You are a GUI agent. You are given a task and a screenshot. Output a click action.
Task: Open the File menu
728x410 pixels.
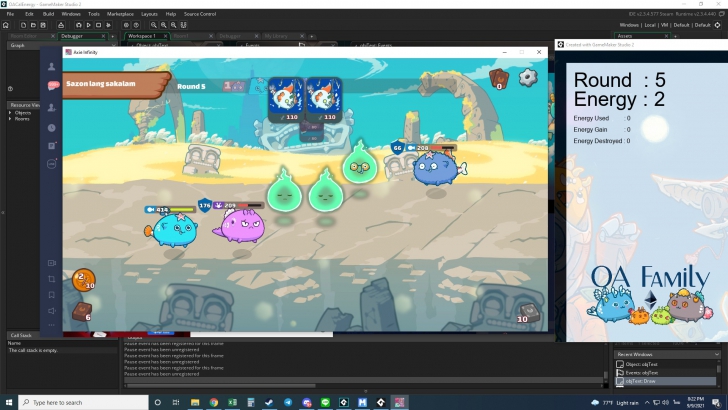(x=10, y=14)
